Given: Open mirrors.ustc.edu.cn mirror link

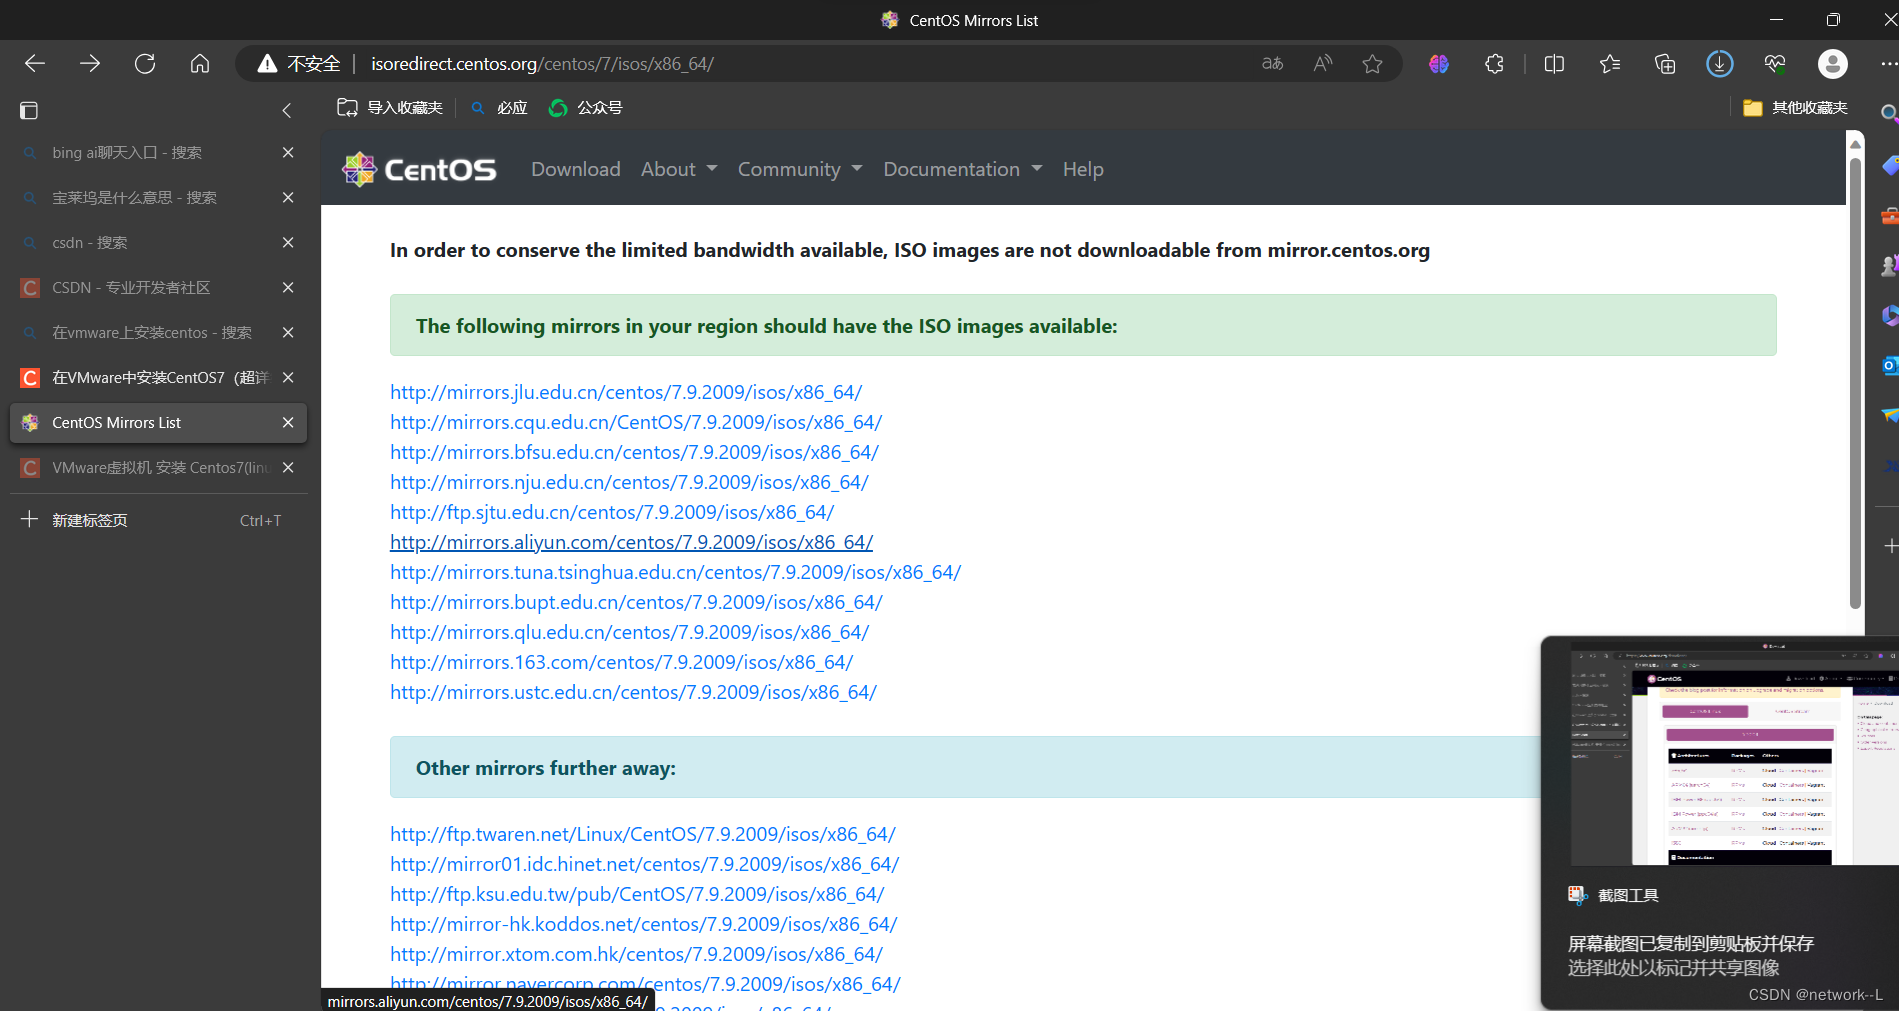Looking at the screenshot, I should [633, 693].
